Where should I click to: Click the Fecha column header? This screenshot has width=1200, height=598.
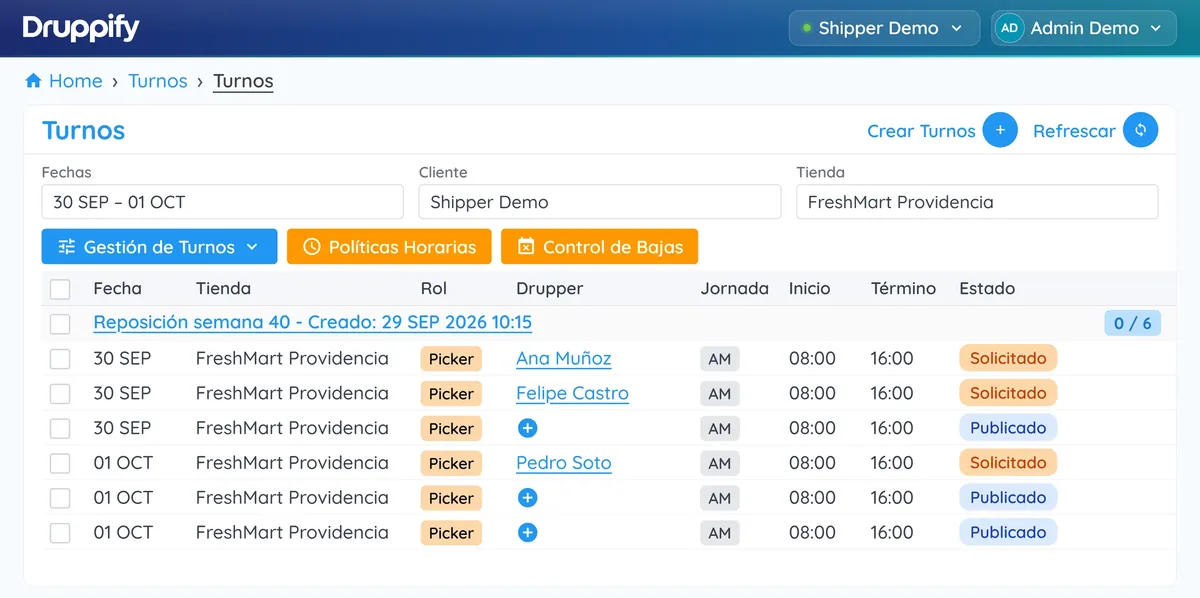click(118, 288)
